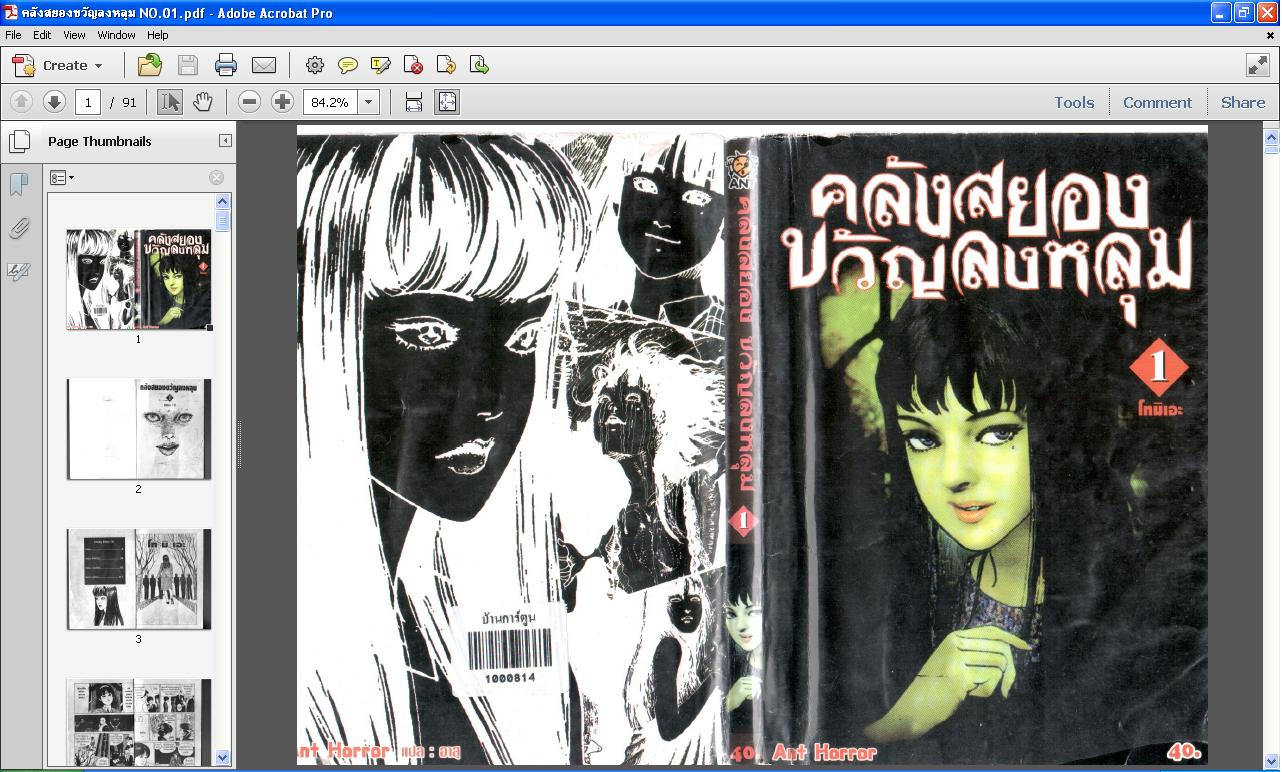
Task: Click the window title bar Acrobat icon
Action: pyautogui.click(x=10, y=12)
